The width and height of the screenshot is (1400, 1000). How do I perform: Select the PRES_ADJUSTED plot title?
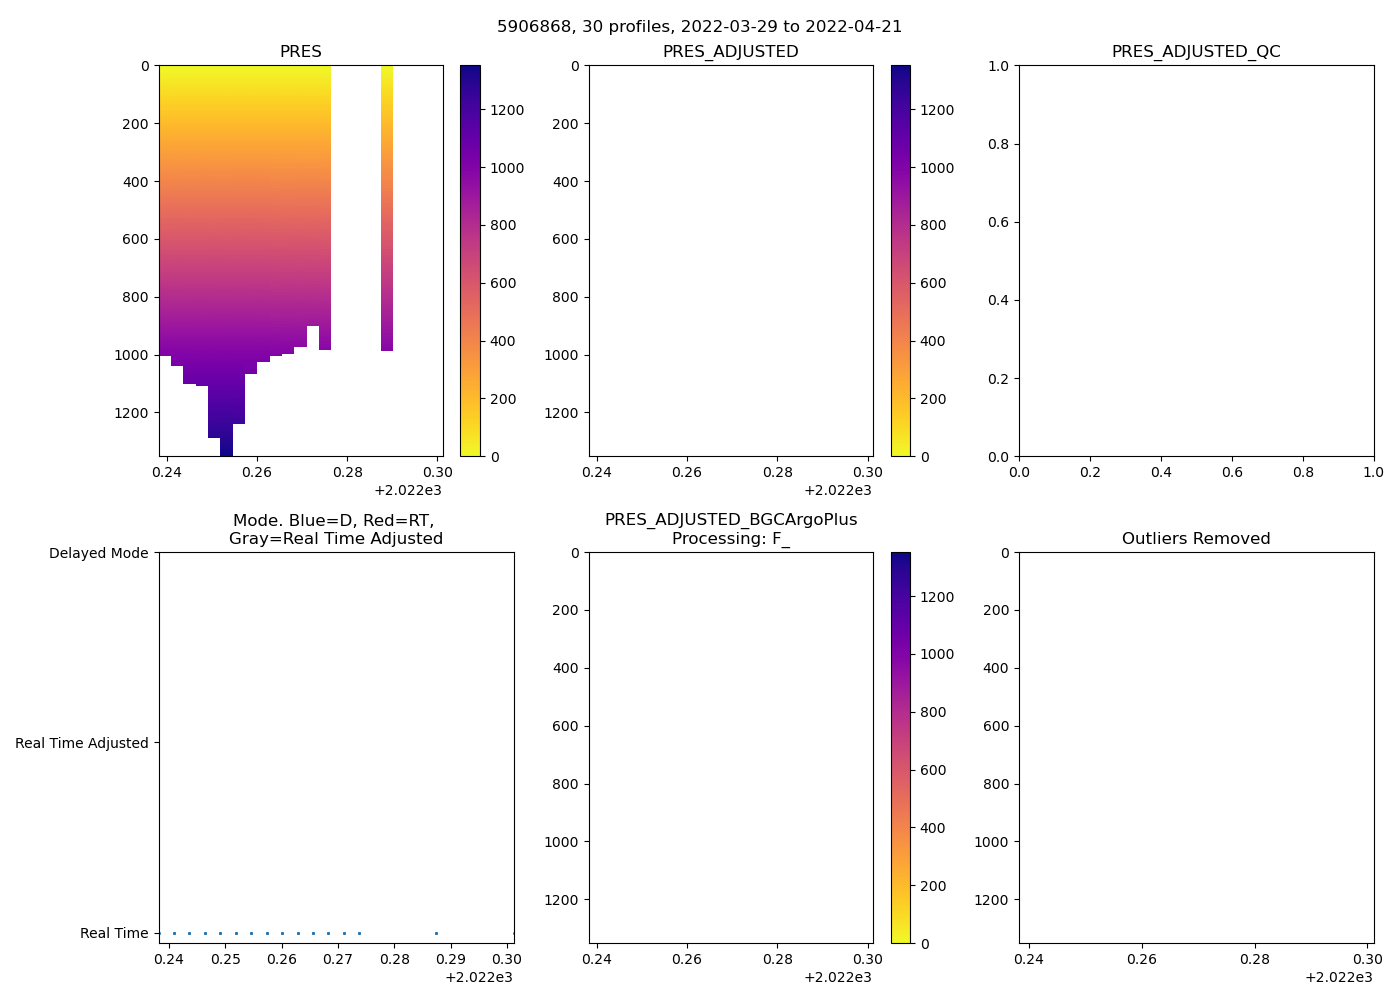tap(730, 52)
